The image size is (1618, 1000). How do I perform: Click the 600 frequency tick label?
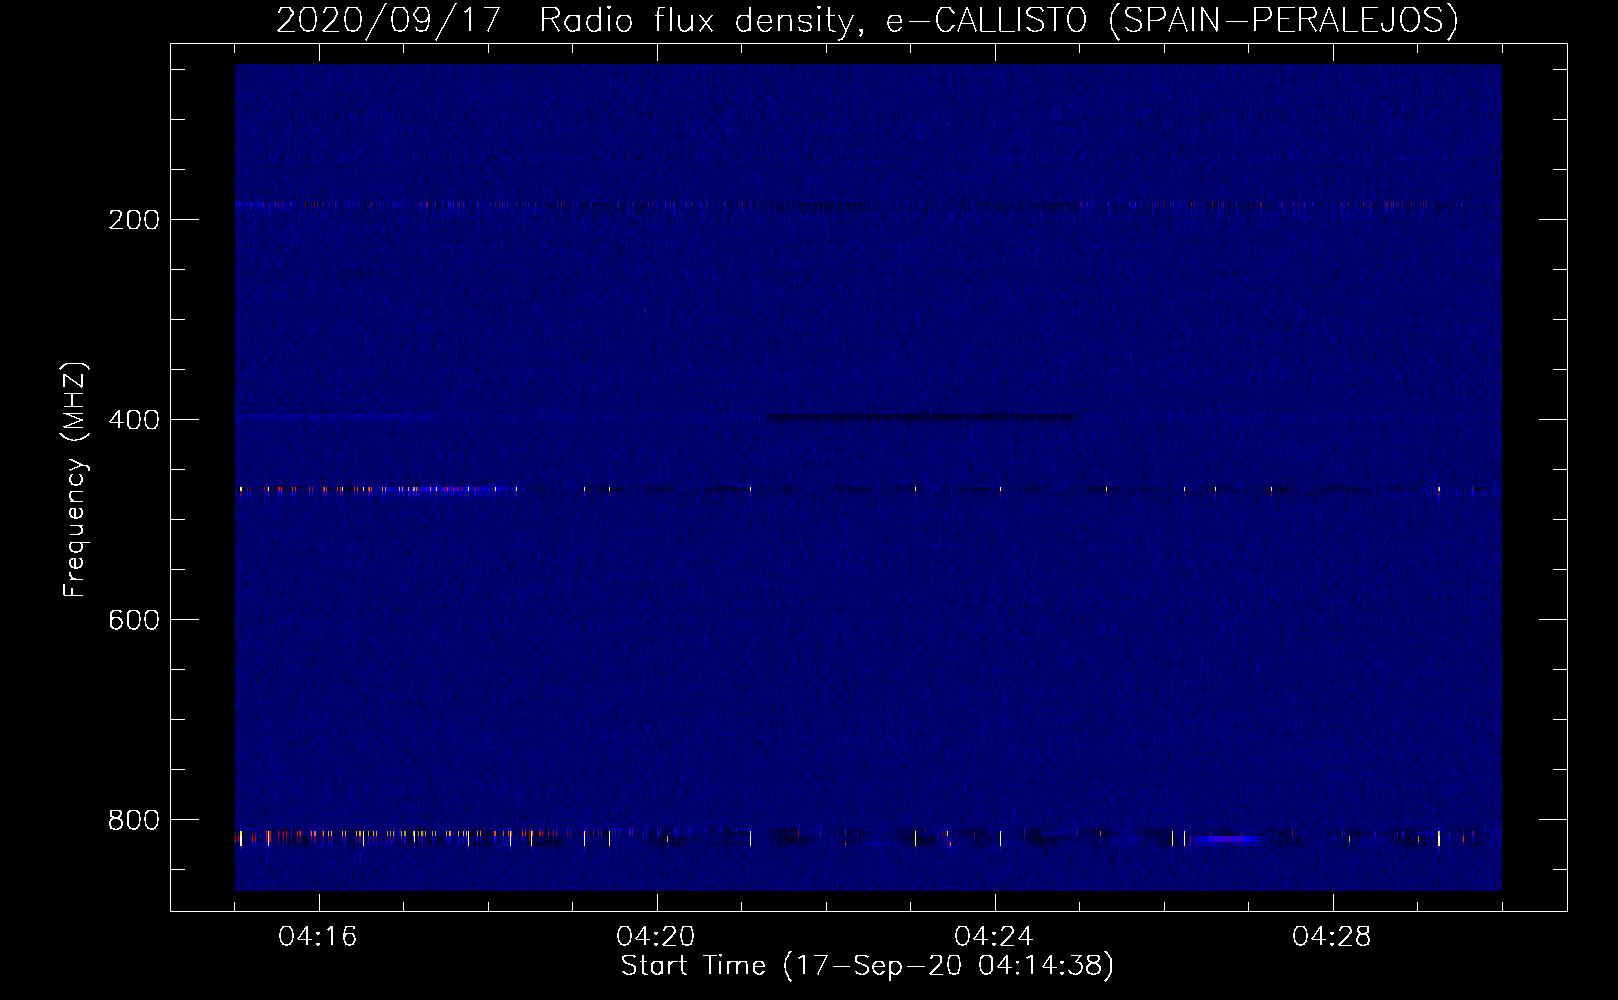pyautogui.click(x=134, y=620)
